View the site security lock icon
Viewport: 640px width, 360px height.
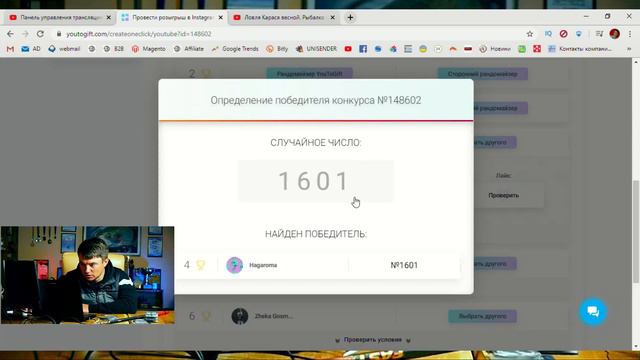(59, 34)
